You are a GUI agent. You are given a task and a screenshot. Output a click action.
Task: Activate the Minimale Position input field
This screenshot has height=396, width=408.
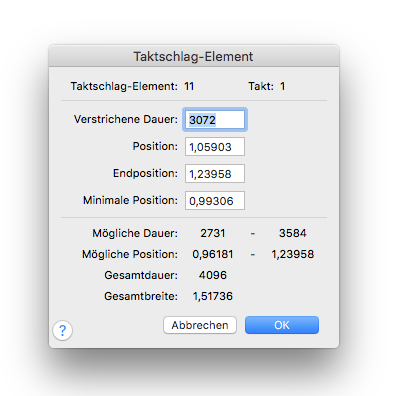[x=215, y=200]
